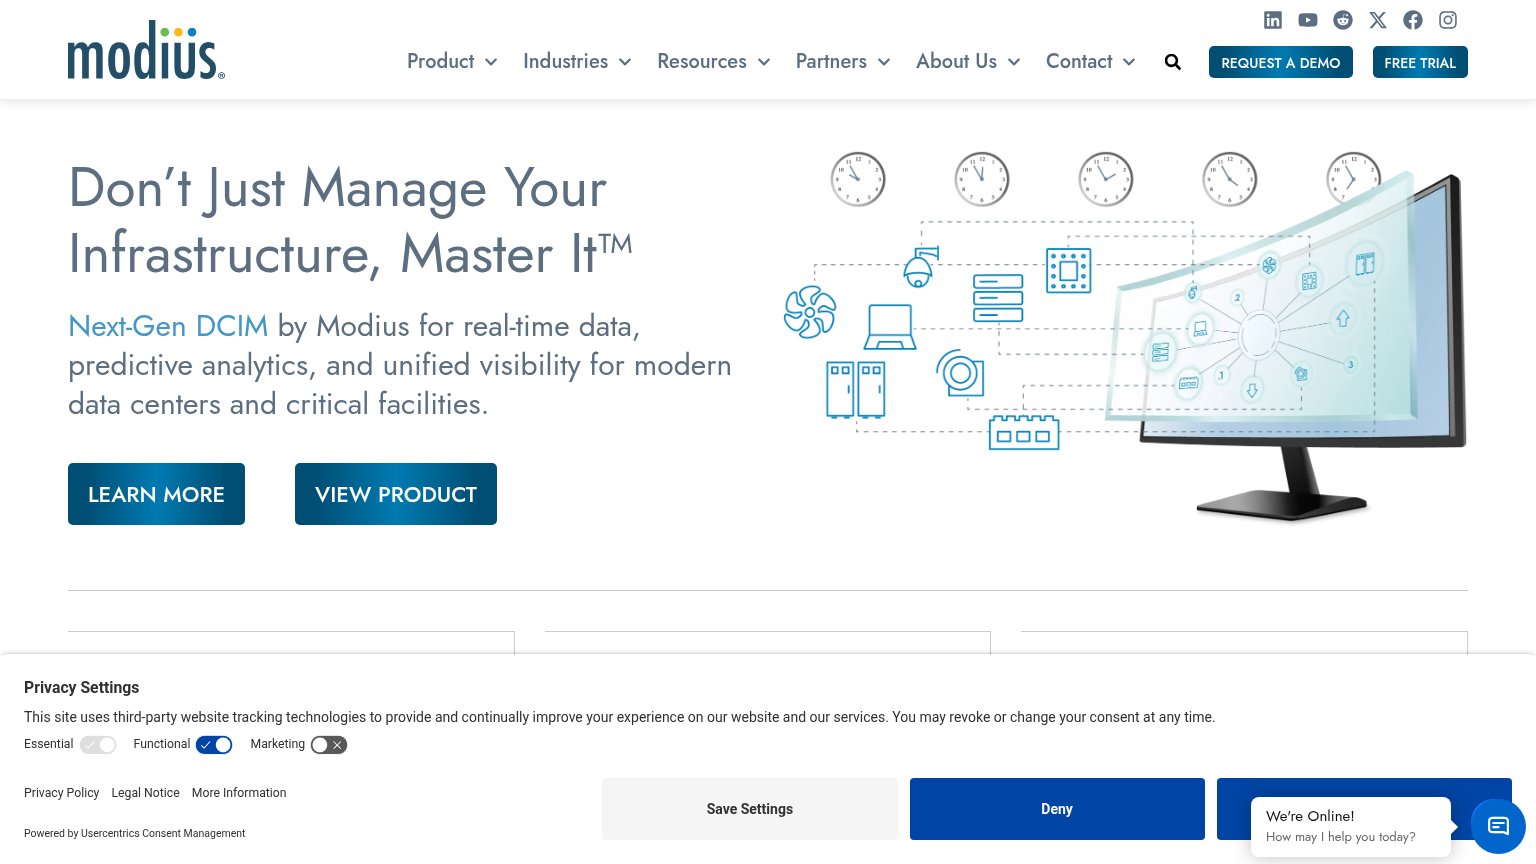1536x864 pixels.
Task: Open the More Information link
Action: 239,793
